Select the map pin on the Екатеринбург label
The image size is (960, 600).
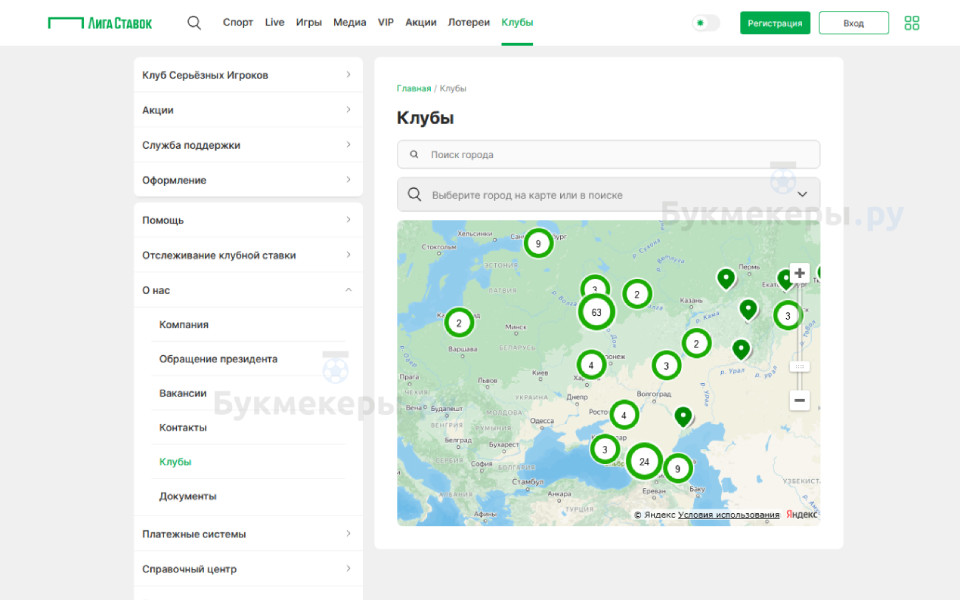785,280
